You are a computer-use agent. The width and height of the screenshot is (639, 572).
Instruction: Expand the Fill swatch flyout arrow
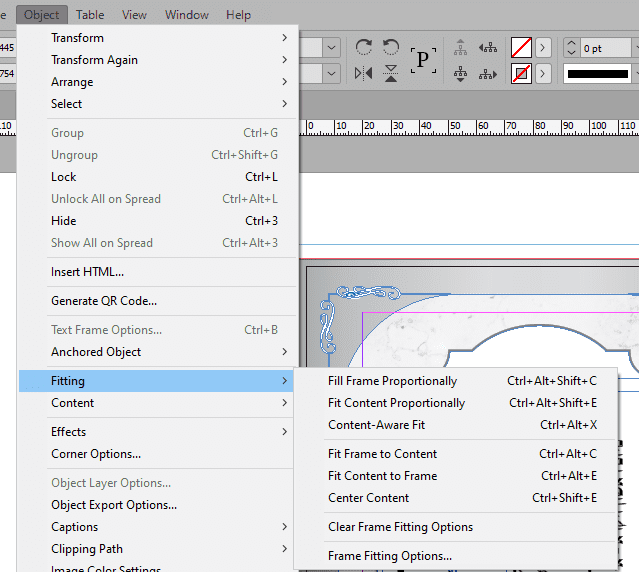(x=543, y=48)
